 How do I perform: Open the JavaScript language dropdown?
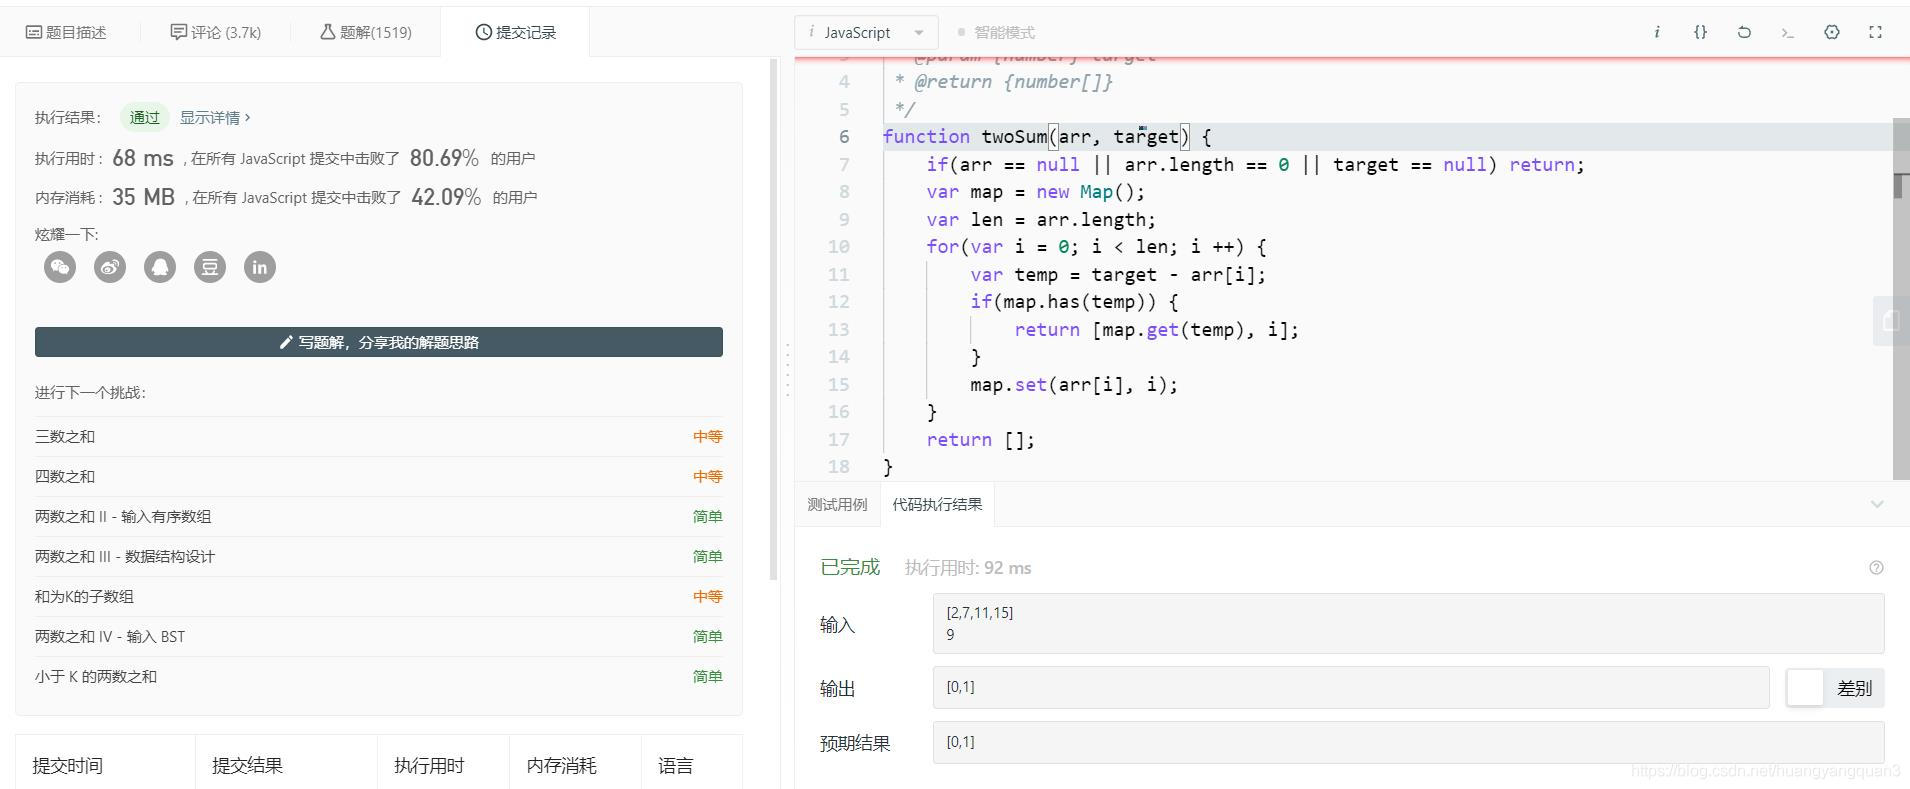tap(867, 32)
